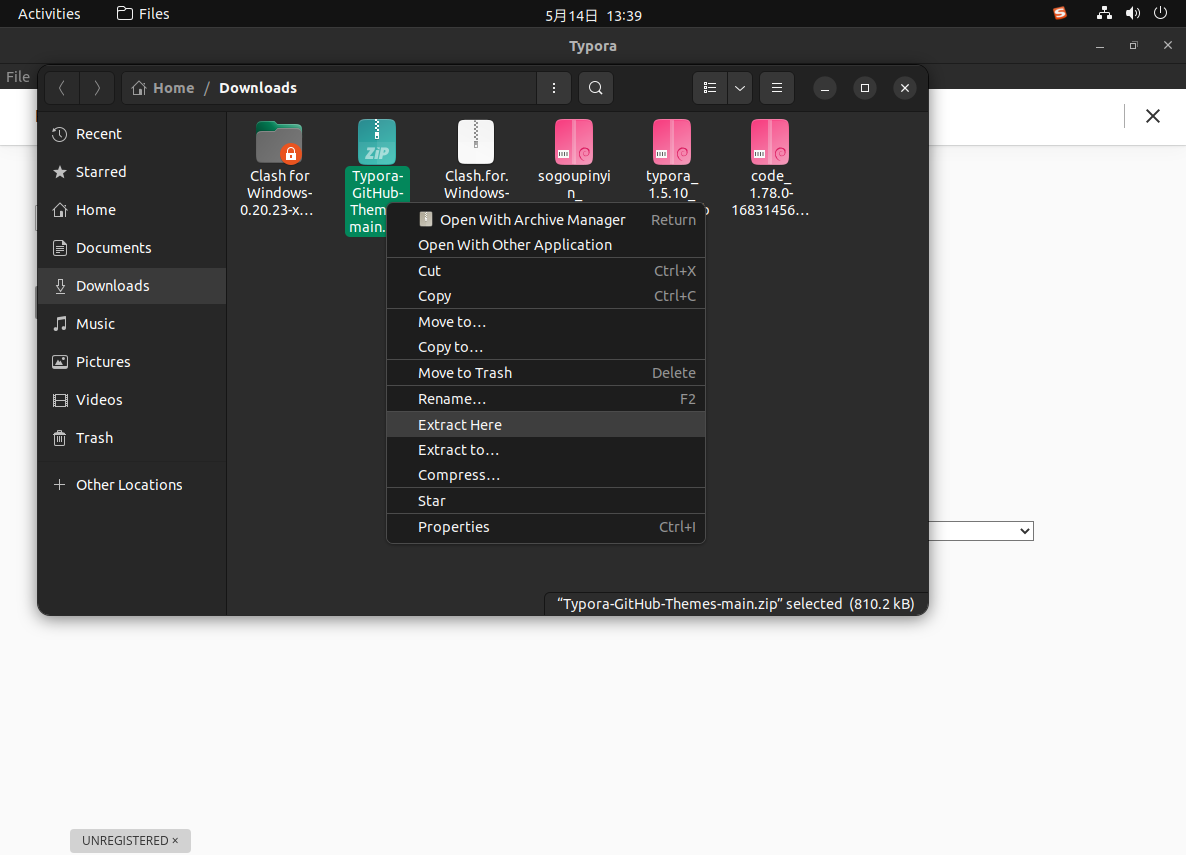Viewport: 1186px width, 855px height.
Task: Click Home in the path bar
Action: [163, 88]
